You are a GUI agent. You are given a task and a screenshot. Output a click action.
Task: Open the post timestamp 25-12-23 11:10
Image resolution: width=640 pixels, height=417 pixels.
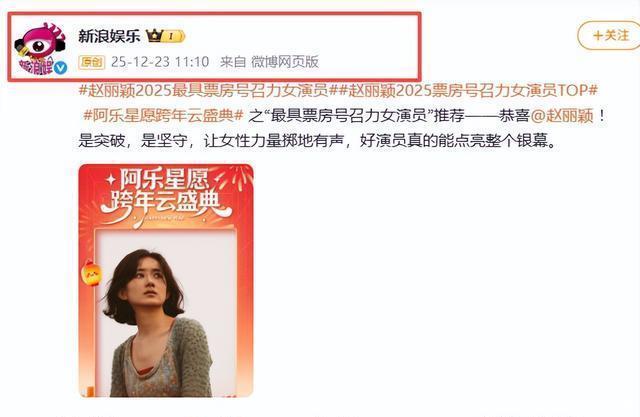click(160, 62)
